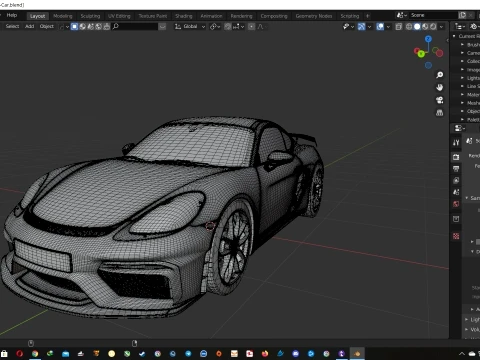
Task: Open the pivot point dropdown
Action: coord(215,26)
